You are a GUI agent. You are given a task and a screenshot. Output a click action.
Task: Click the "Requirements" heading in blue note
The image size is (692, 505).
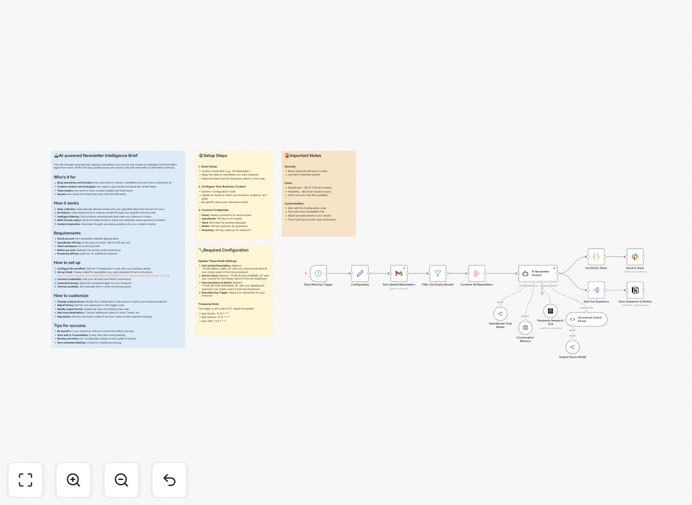coord(67,233)
